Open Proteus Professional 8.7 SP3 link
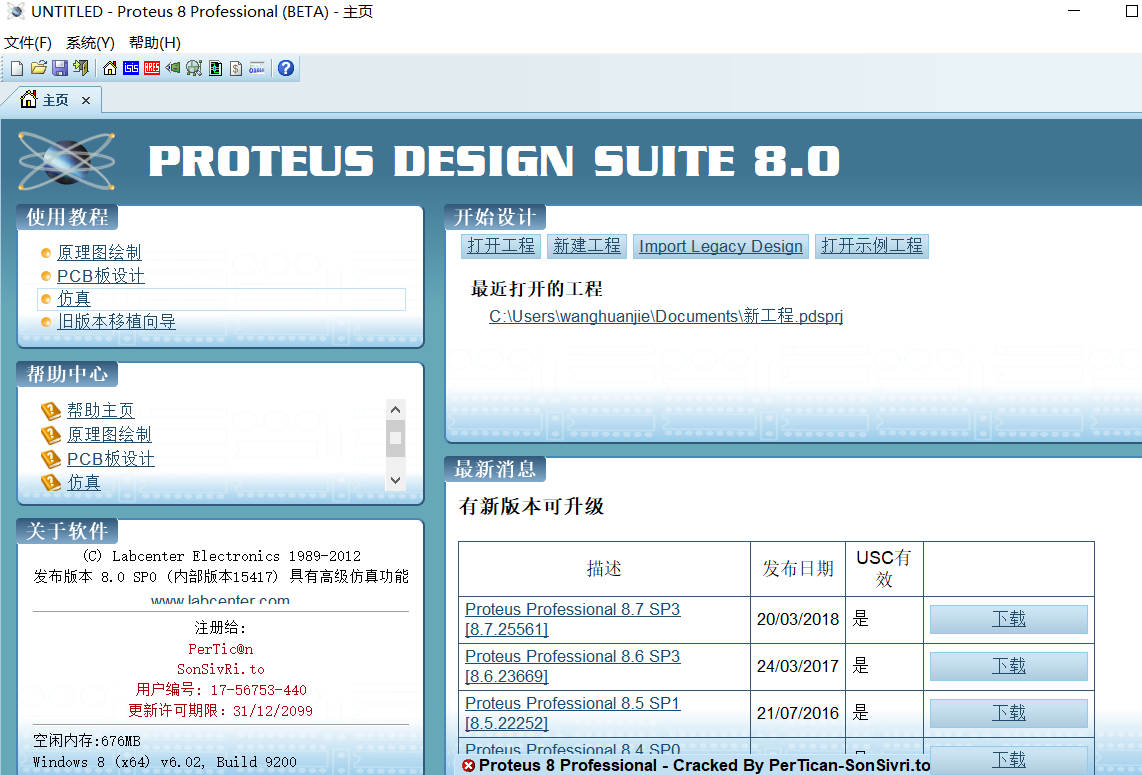The image size is (1142, 775). pos(572,619)
